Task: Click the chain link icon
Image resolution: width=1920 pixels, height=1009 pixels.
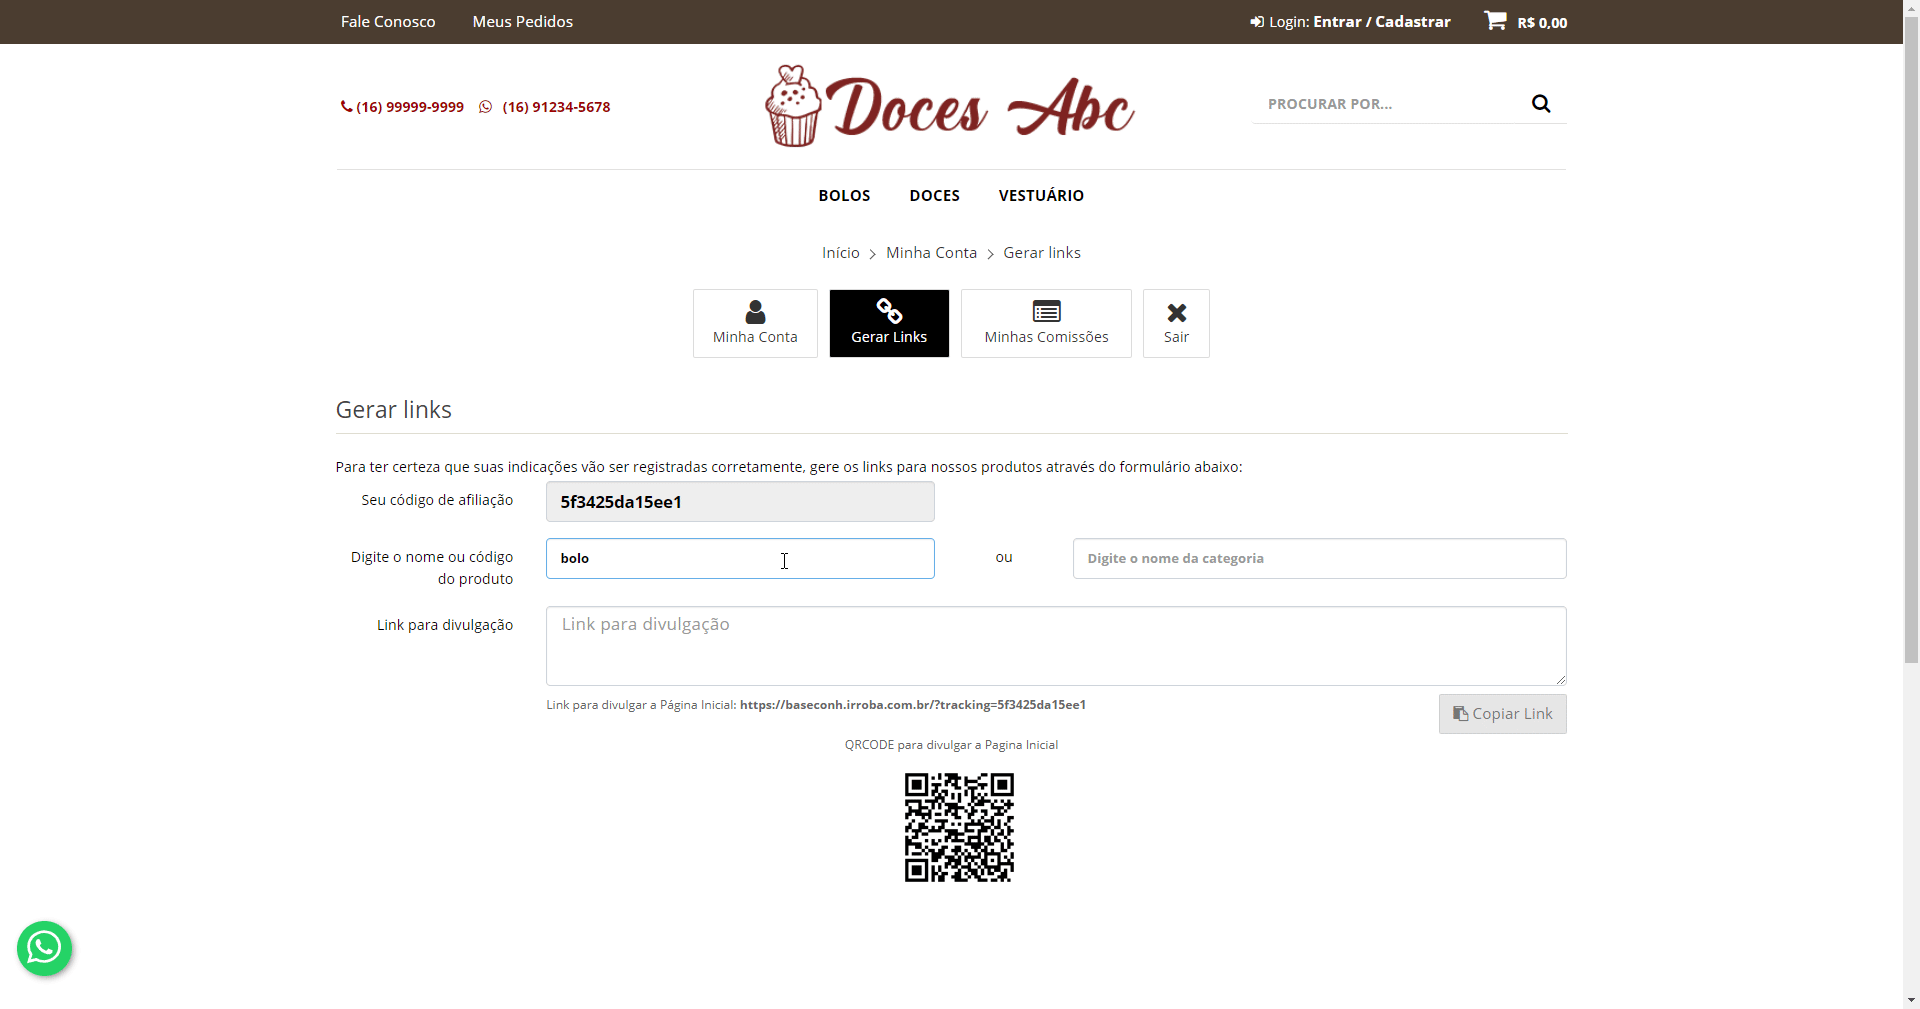Action: tap(889, 311)
